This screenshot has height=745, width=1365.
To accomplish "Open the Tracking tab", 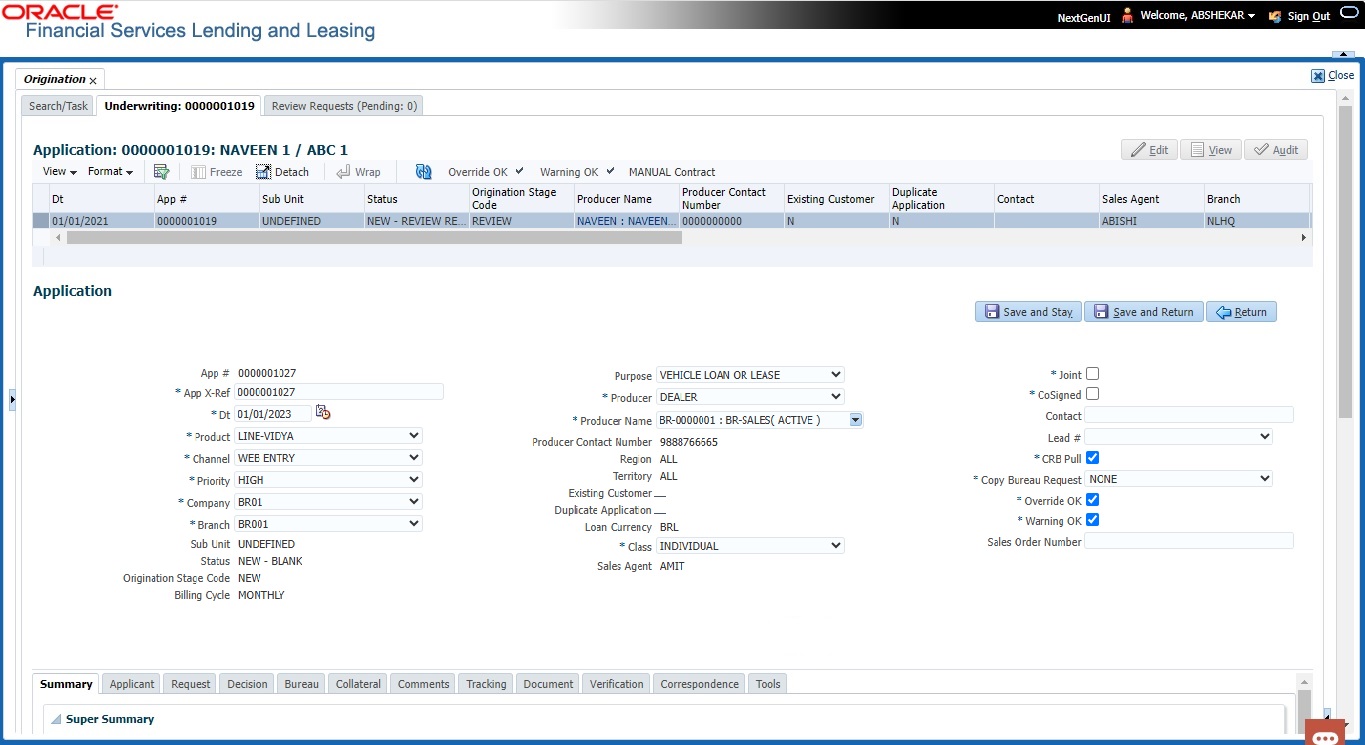I will coord(486,684).
